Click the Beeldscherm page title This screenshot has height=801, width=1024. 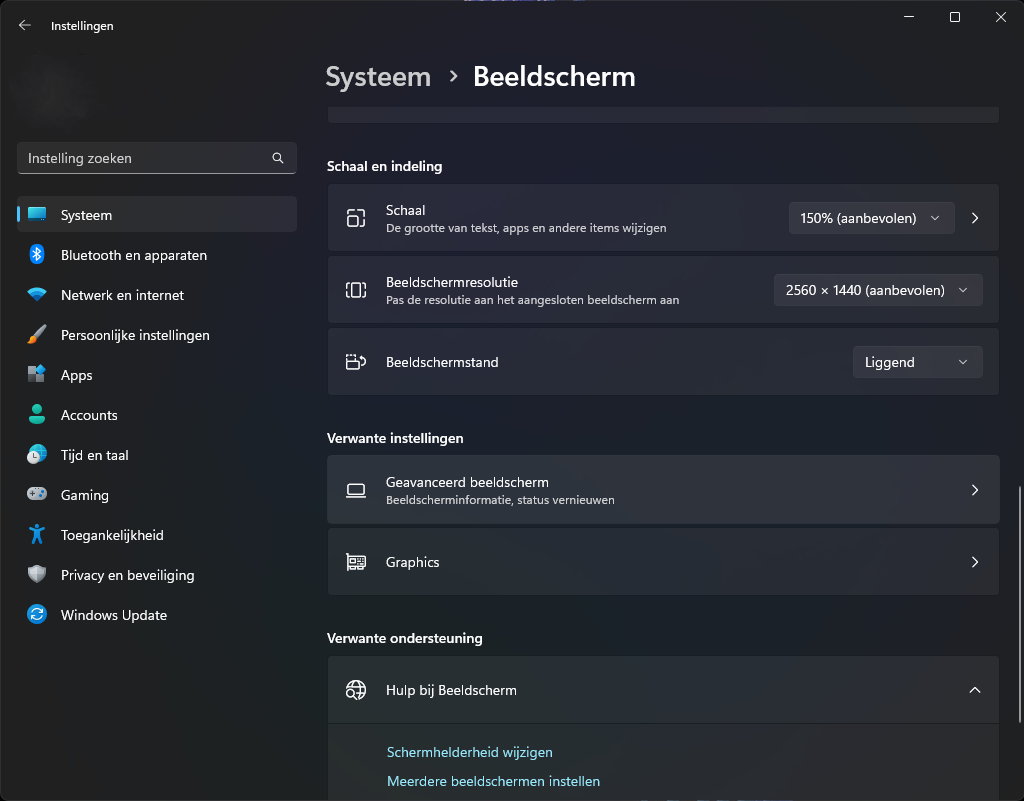pos(554,76)
